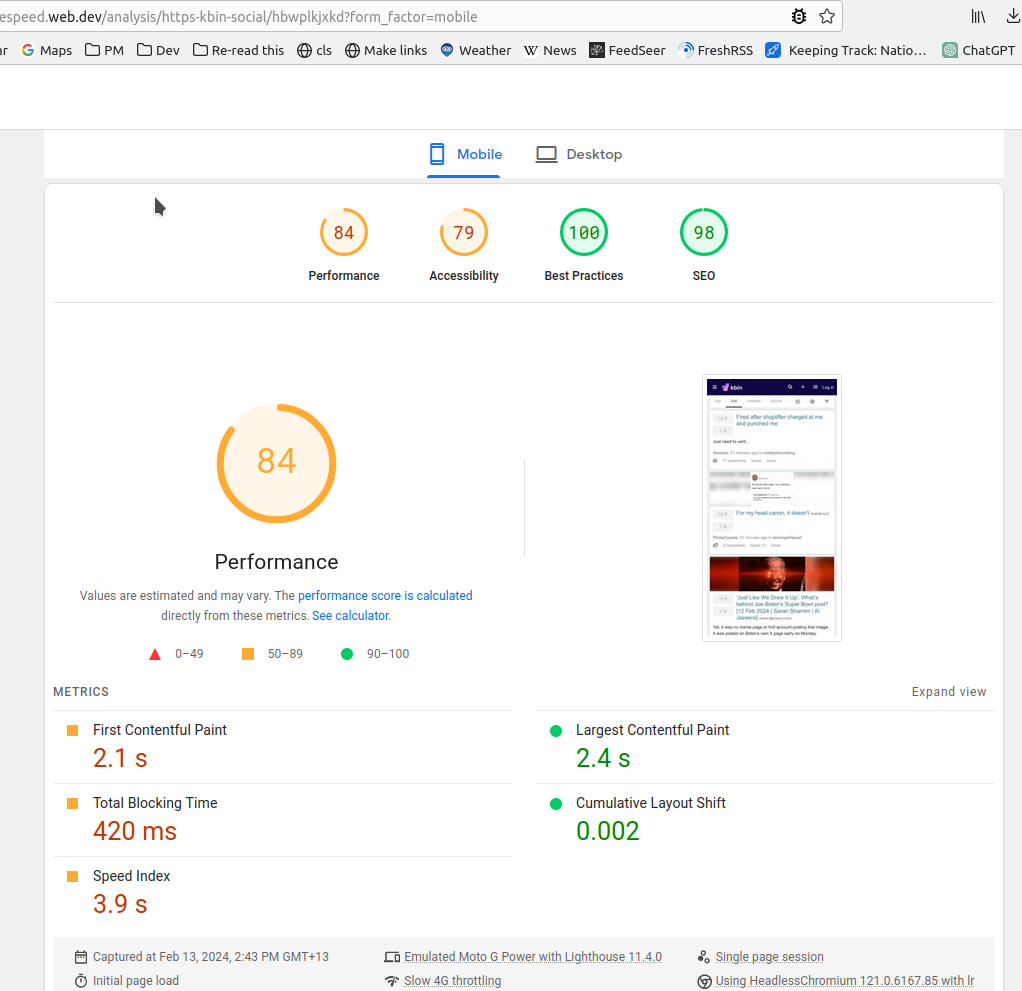Screen dimensions: 1022x991
Task: Open the Firefox library icon
Action: (x=979, y=16)
